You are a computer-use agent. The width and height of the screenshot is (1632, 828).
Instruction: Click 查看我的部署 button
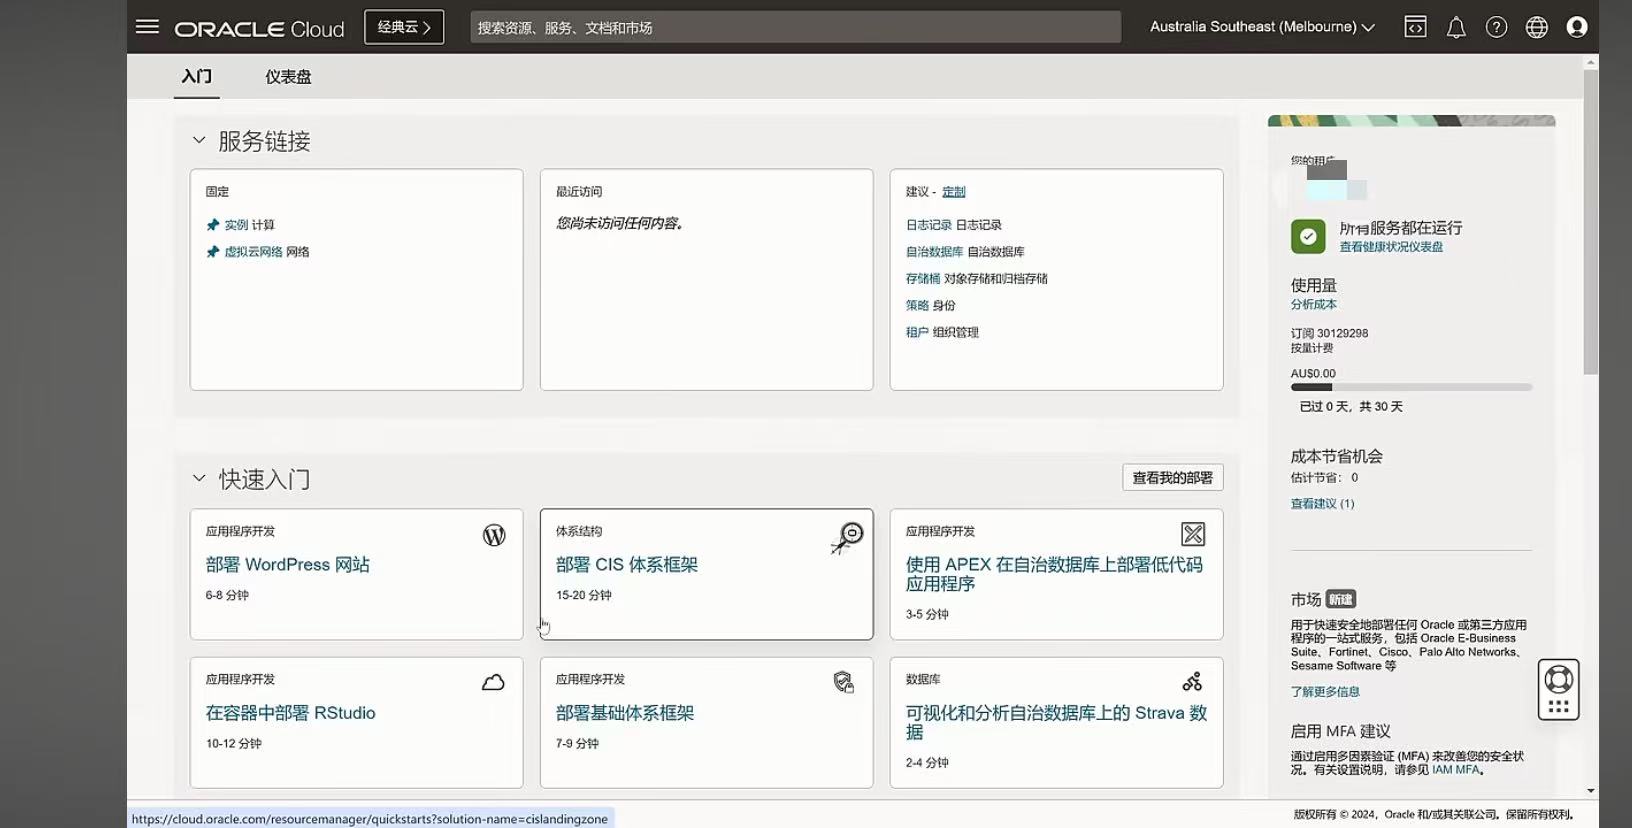[1172, 478]
